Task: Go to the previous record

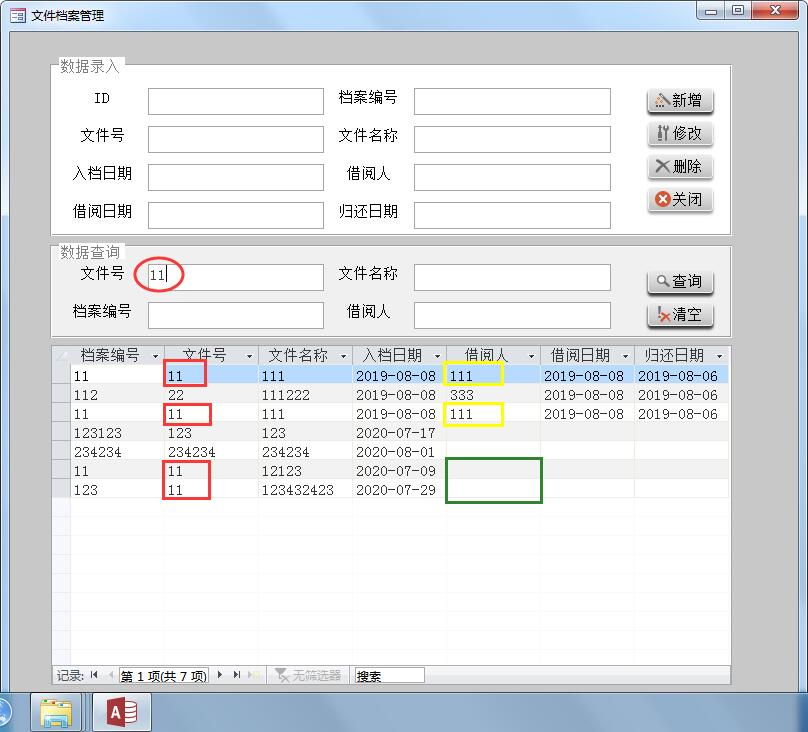Action: point(110,675)
